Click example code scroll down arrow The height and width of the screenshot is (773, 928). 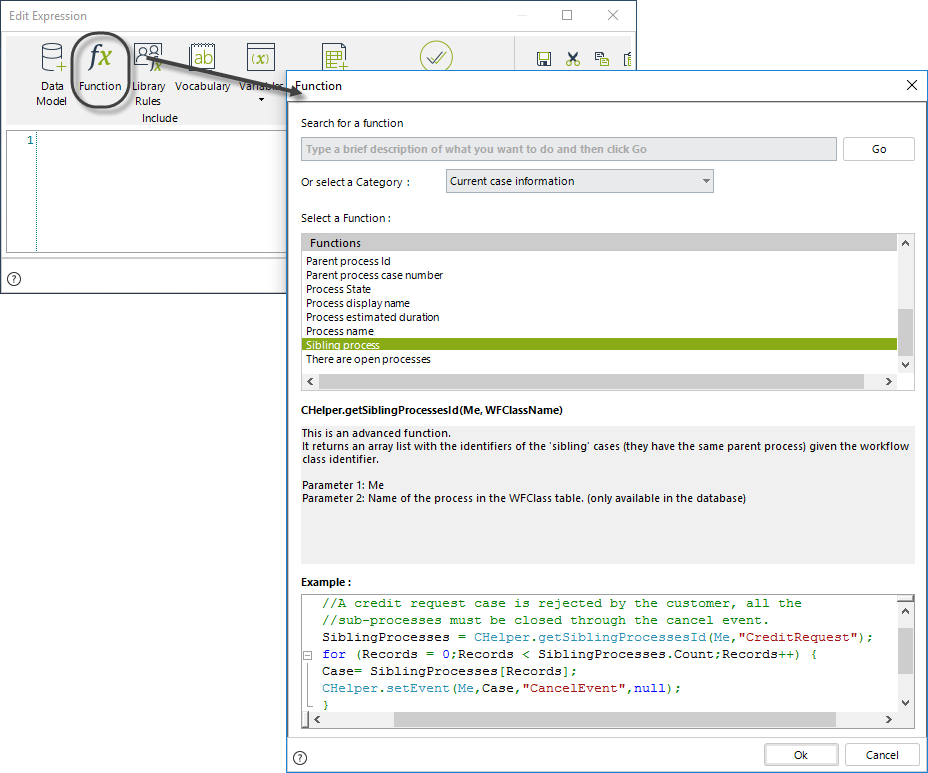pyautogui.click(x=905, y=703)
